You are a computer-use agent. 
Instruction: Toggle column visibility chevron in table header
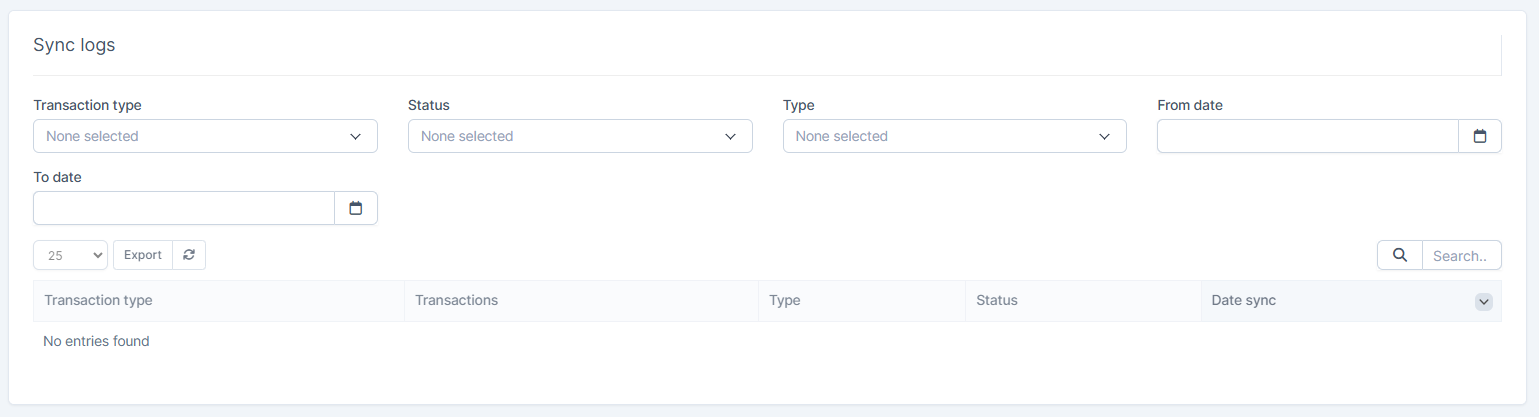pyautogui.click(x=1484, y=301)
